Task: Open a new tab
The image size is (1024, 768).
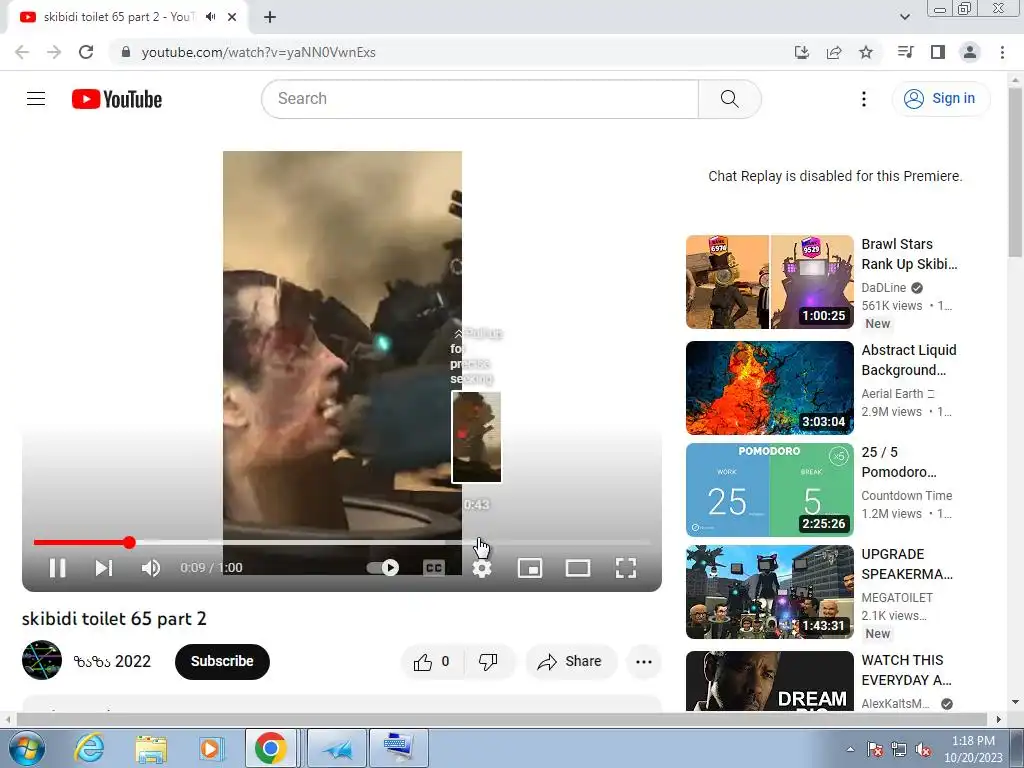Action: (x=270, y=17)
